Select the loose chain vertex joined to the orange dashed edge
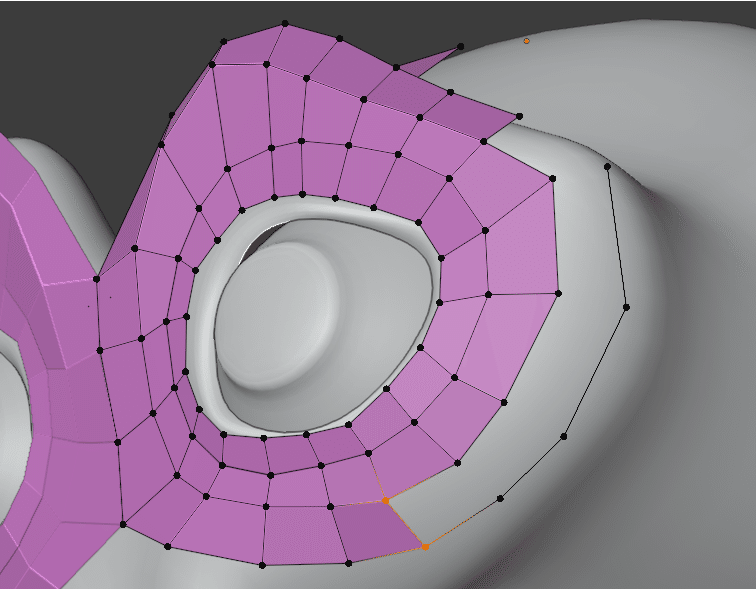Image resolution: width=756 pixels, height=590 pixels. coord(500,498)
